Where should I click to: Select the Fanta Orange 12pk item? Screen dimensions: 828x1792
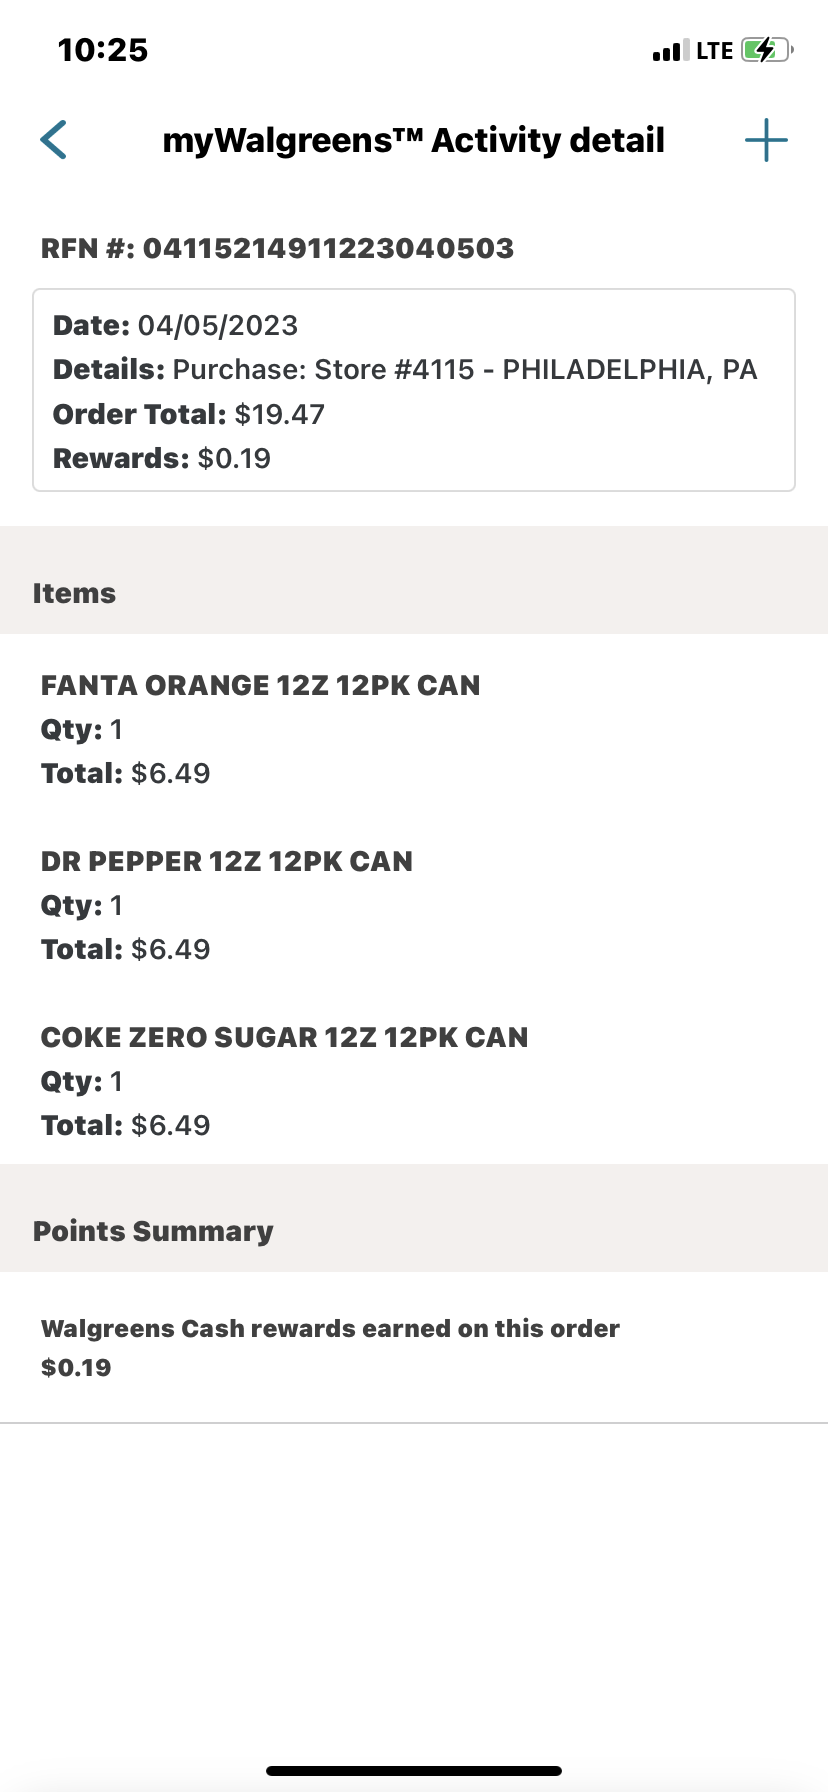click(260, 686)
